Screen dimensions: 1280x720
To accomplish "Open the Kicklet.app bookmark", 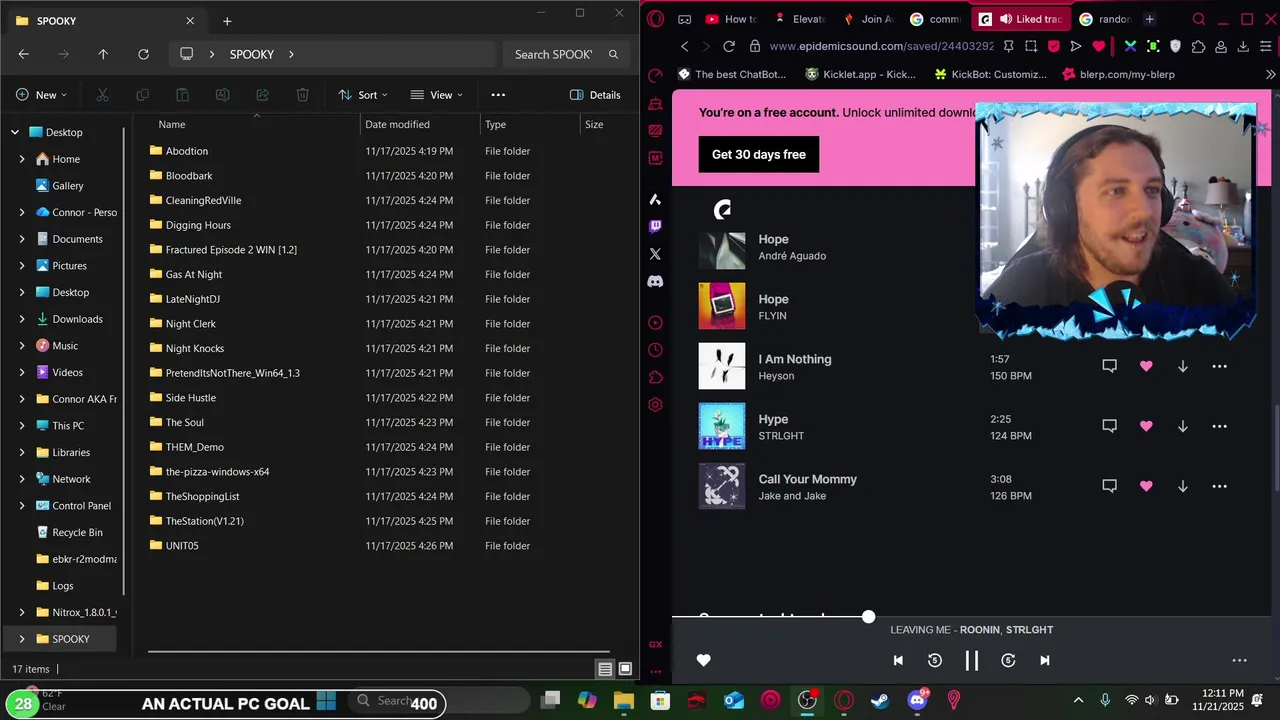I will pyautogui.click(x=860, y=74).
